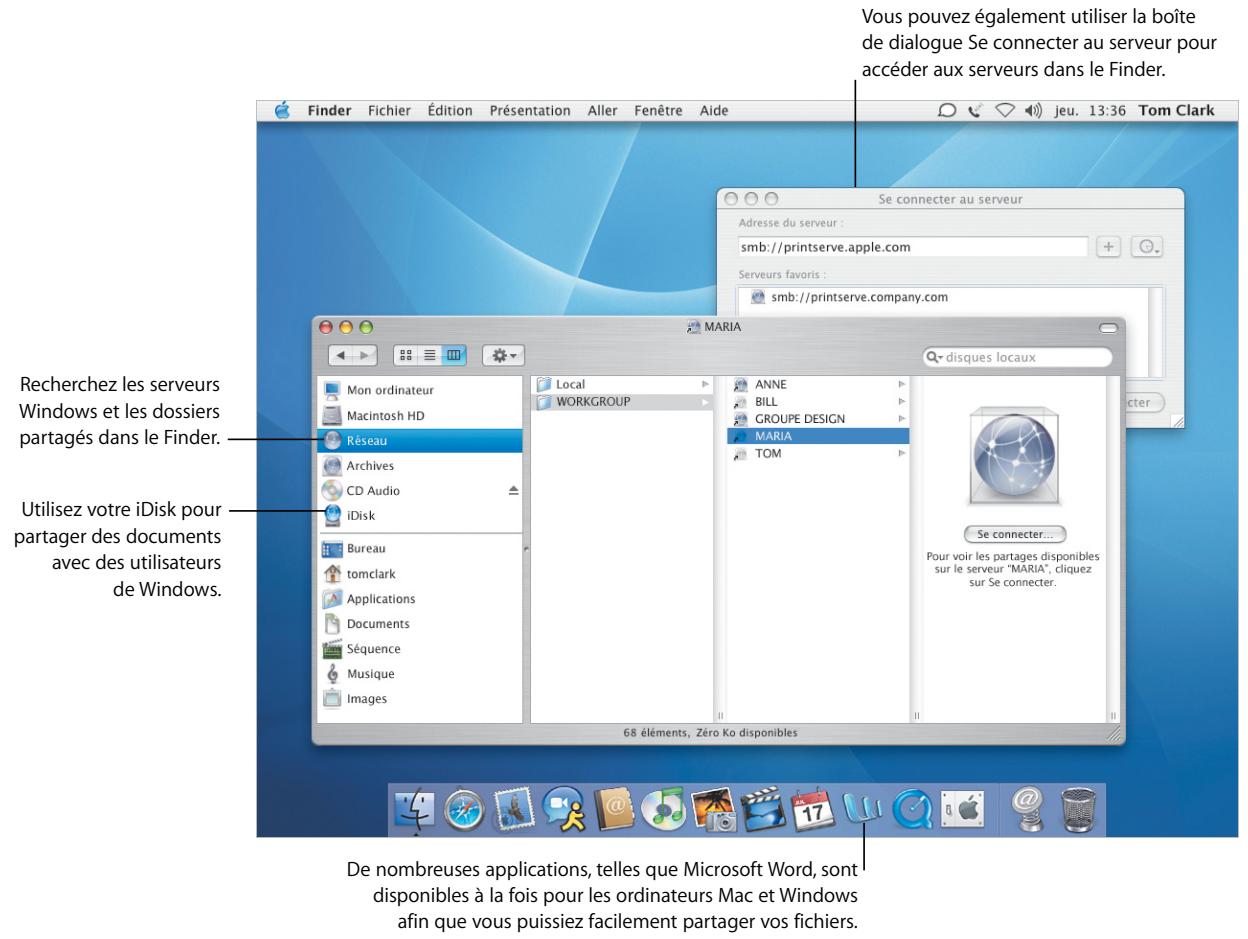Open the Action gear dropdown menu
This screenshot has width=1248, height=939.
coord(502,356)
